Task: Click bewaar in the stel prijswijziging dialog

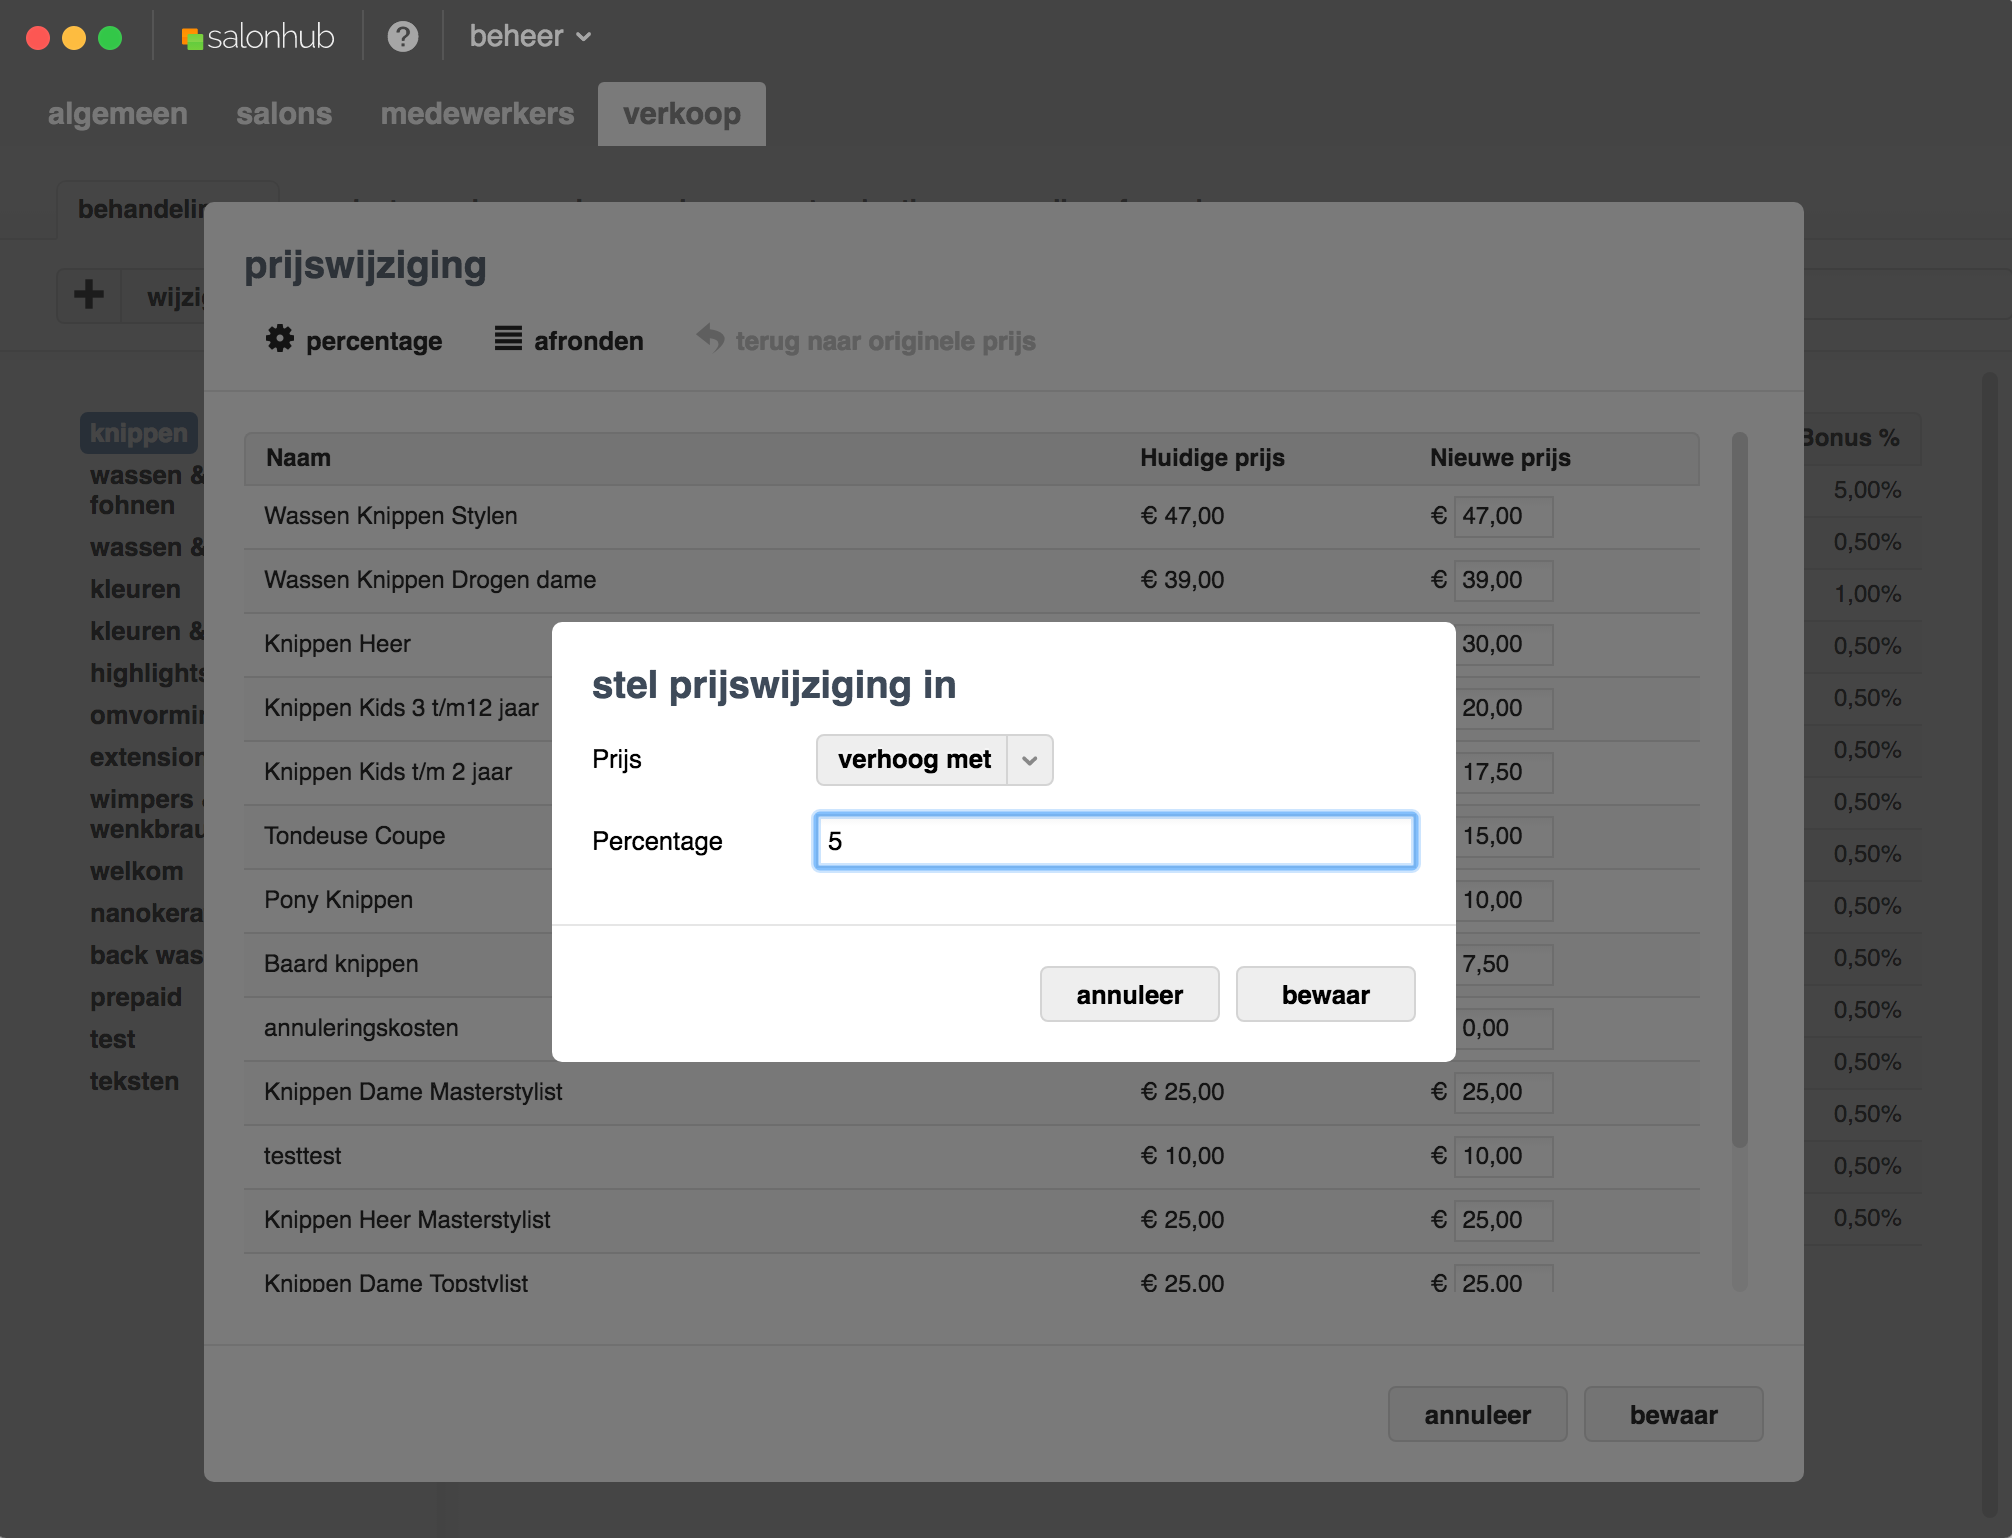Action: 1325,994
